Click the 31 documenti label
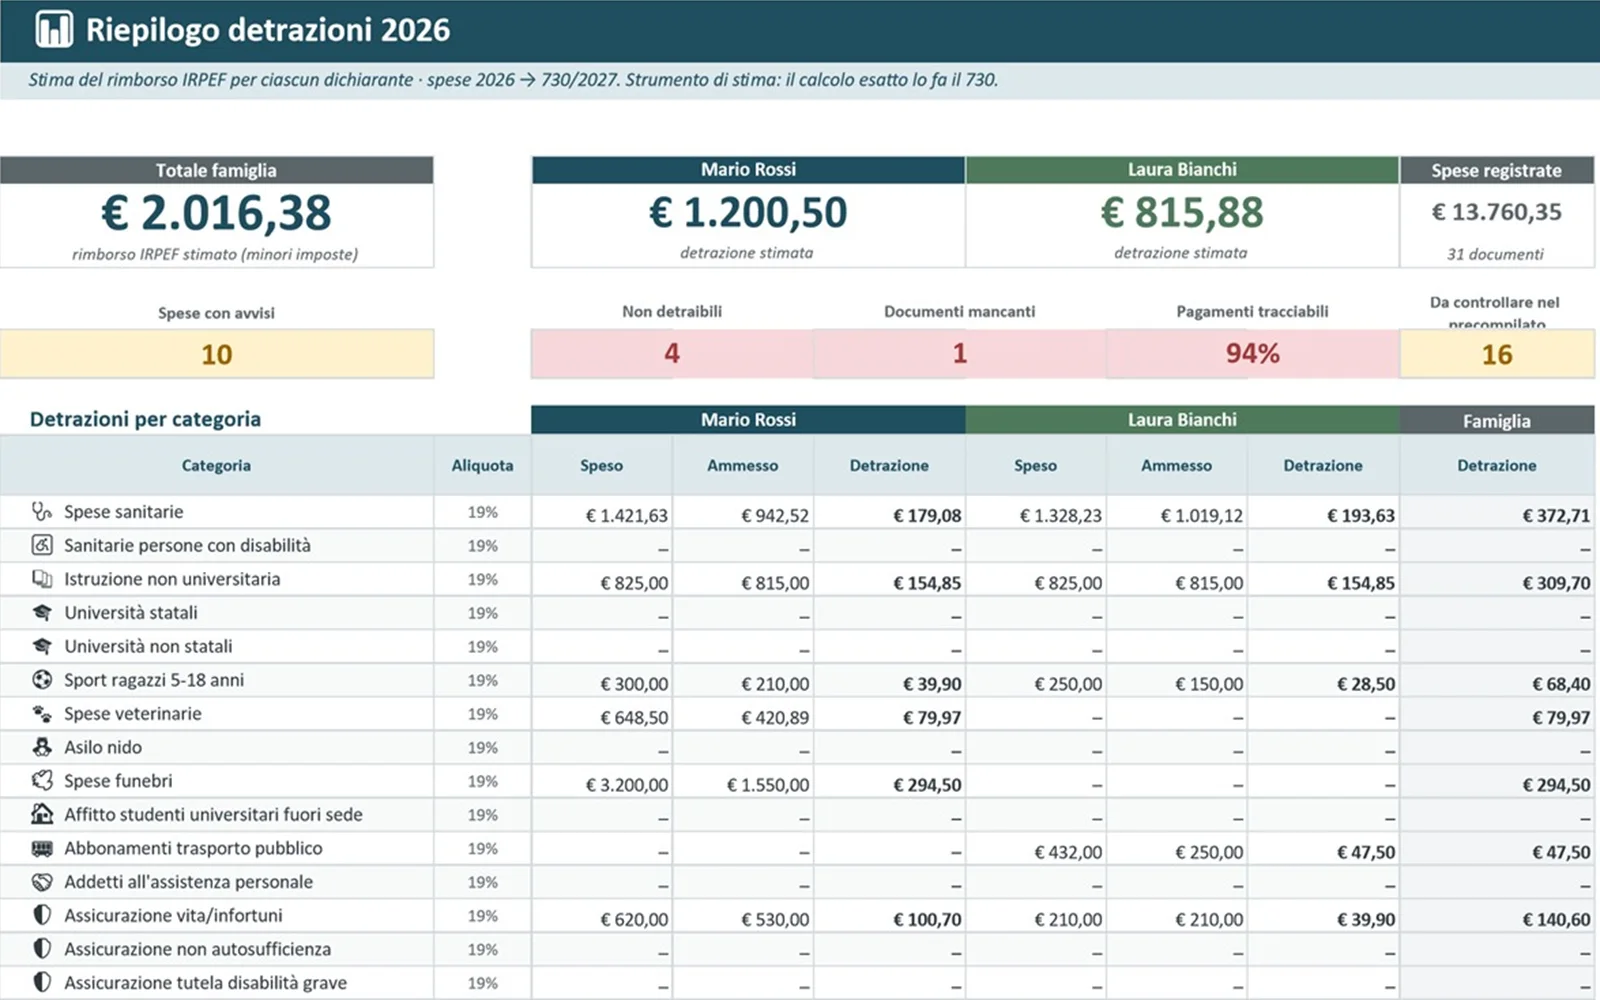The width and height of the screenshot is (1600, 1000). (1496, 254)
